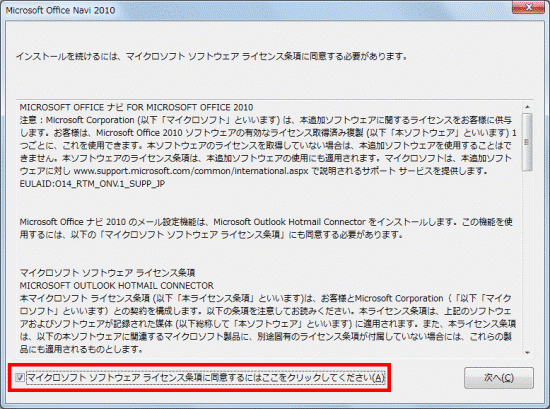
Task: Close the Microsoft Office Navi 2010 dialog
Action: tap(529, 7)
